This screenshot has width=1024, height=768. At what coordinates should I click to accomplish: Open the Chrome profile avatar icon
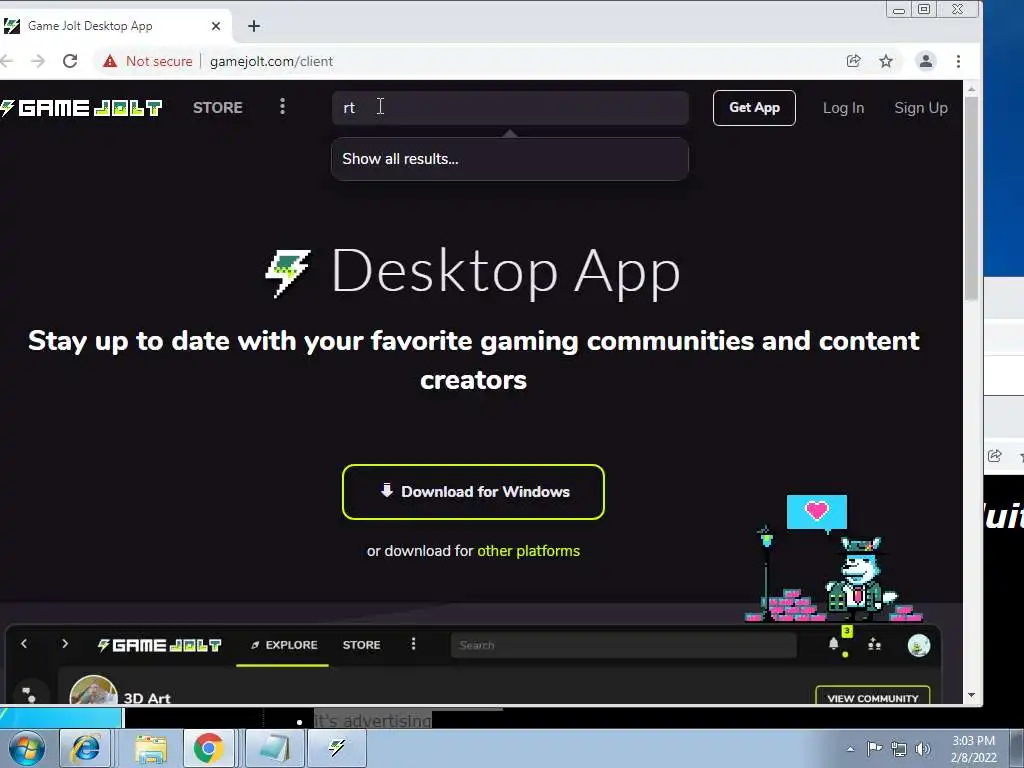coord(925,61)
